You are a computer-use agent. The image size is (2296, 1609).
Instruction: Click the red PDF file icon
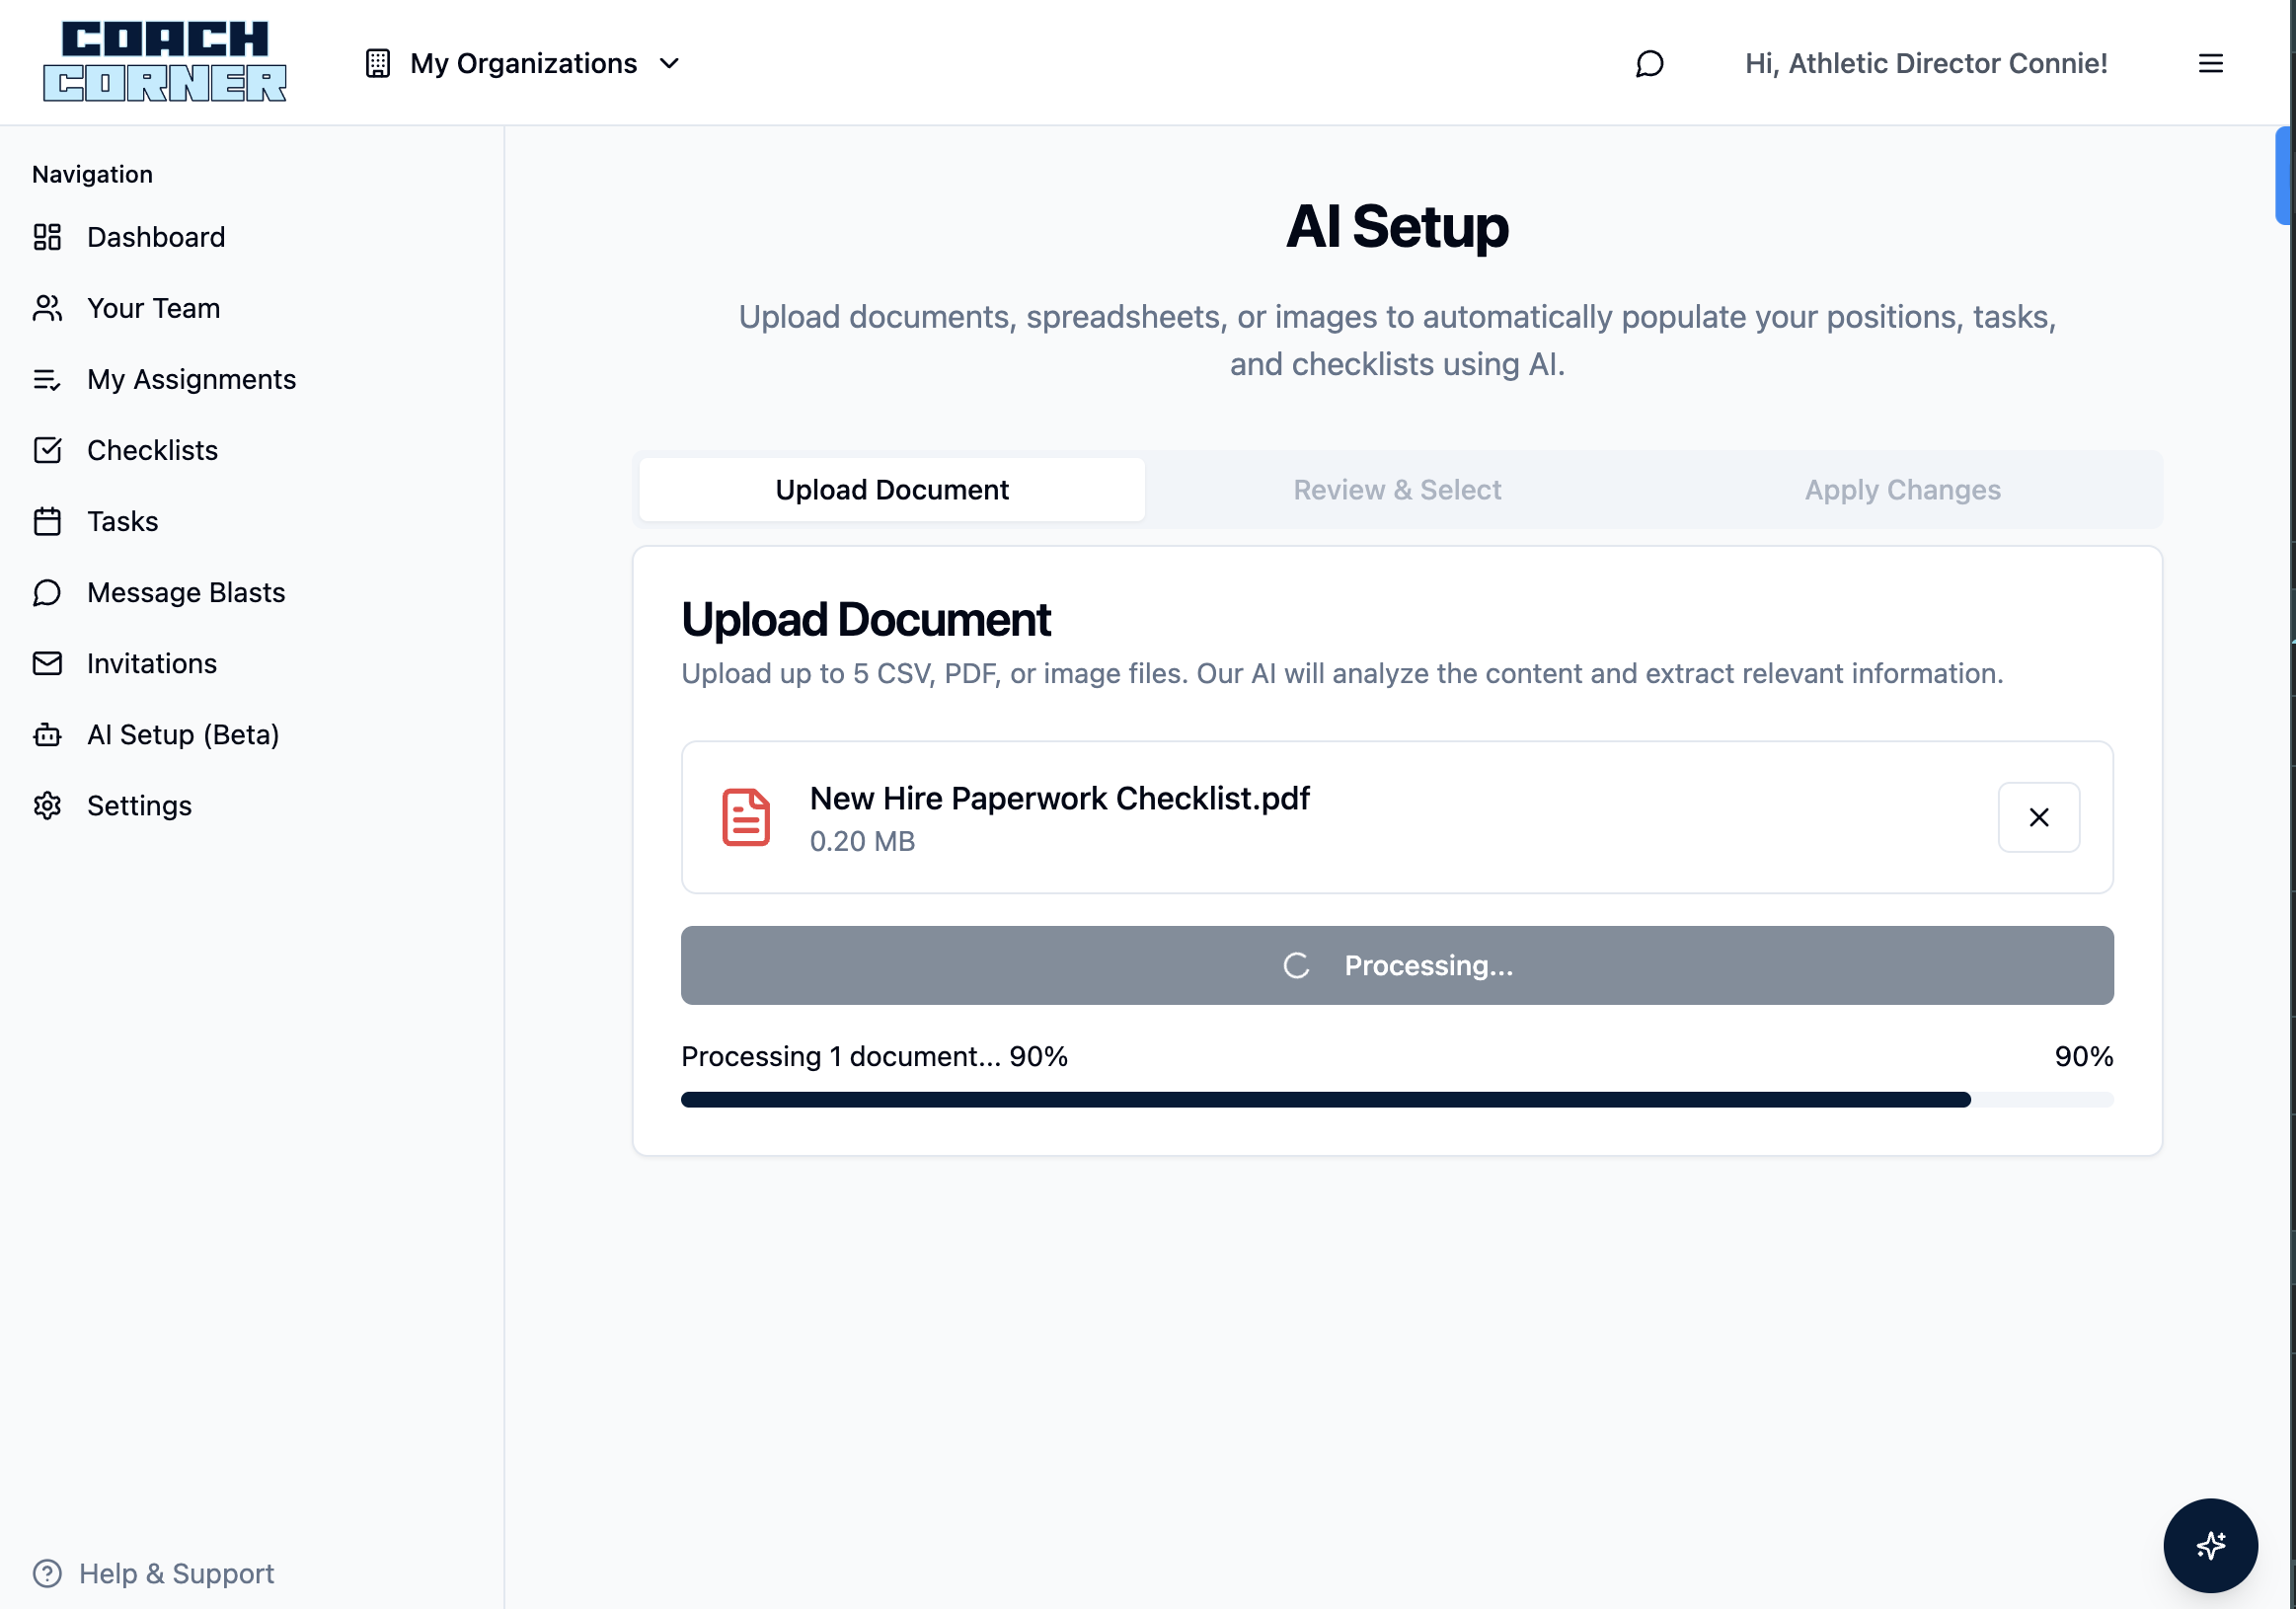(746, 817)
